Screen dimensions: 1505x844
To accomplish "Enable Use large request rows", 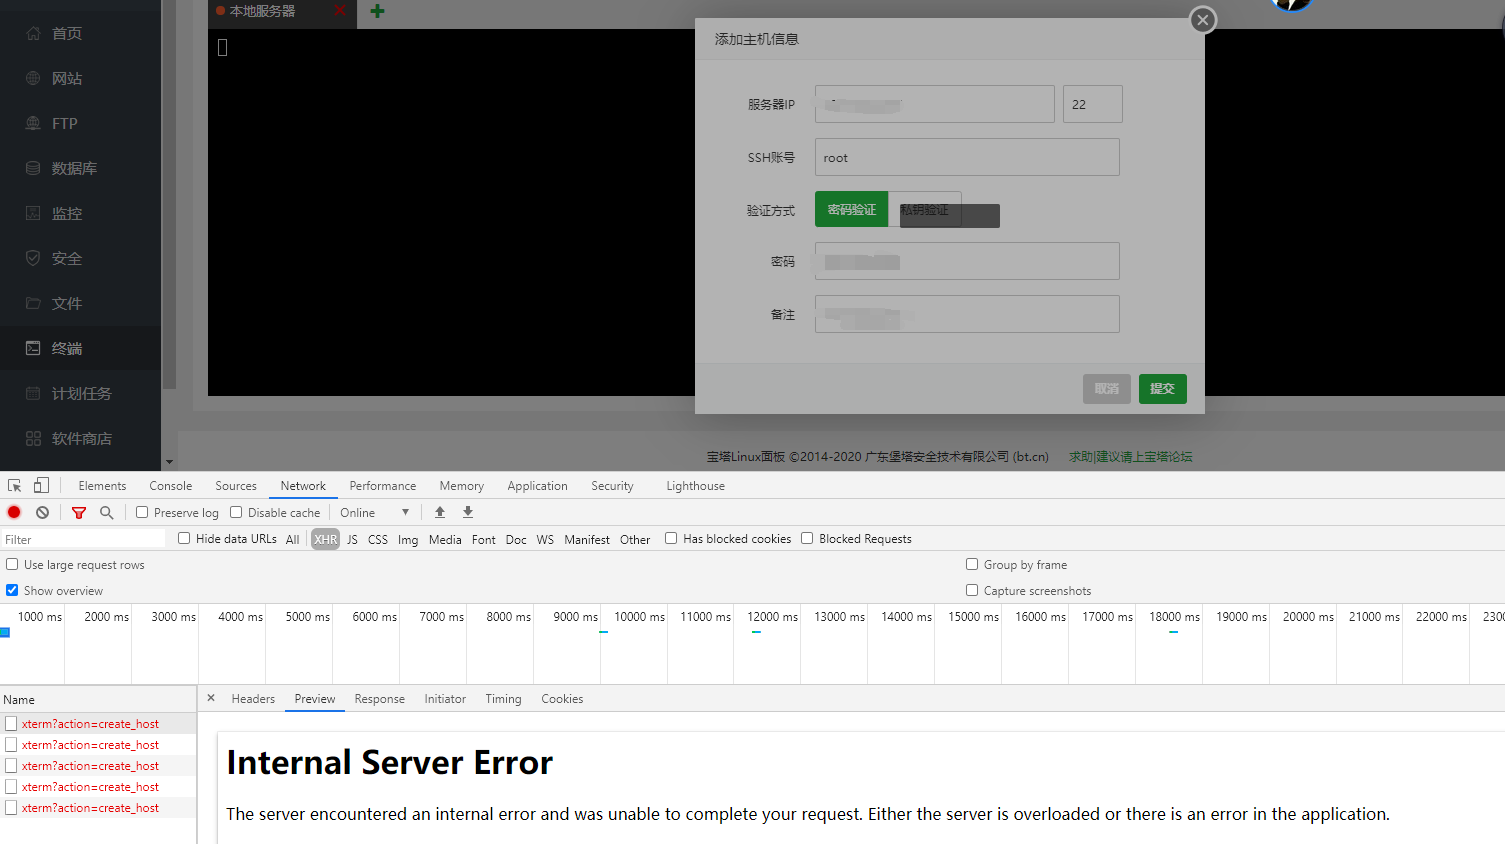I will (x=12, y=564).
